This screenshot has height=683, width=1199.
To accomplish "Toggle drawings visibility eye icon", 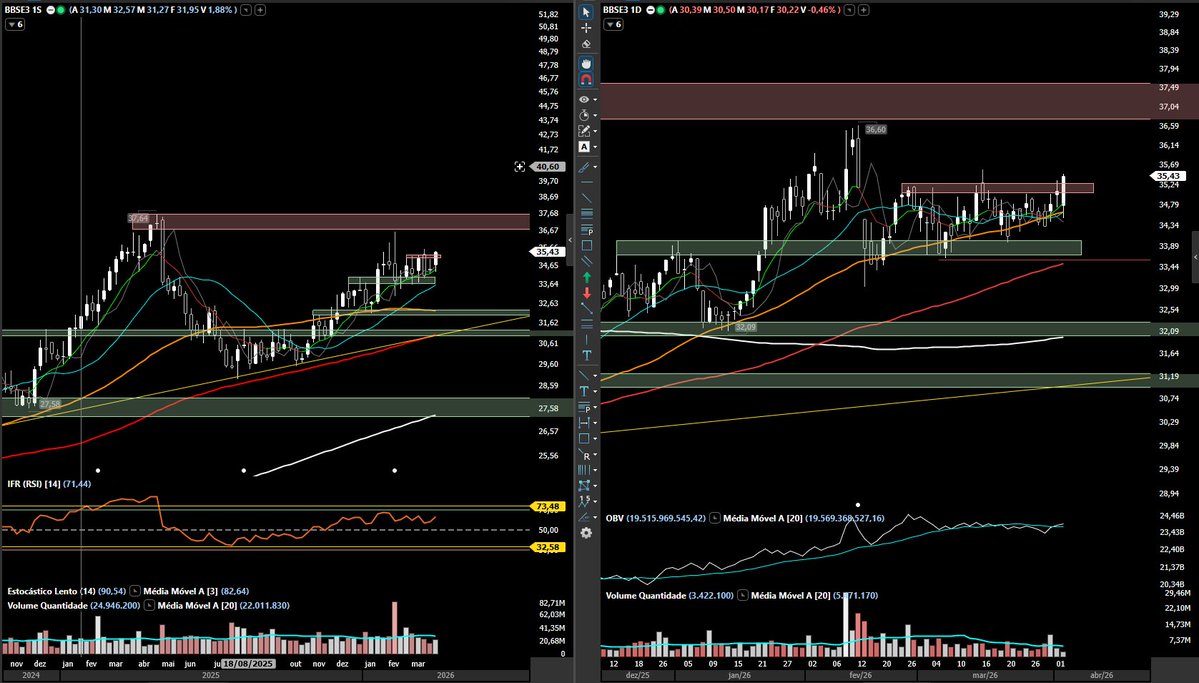I will coord(584,99).
